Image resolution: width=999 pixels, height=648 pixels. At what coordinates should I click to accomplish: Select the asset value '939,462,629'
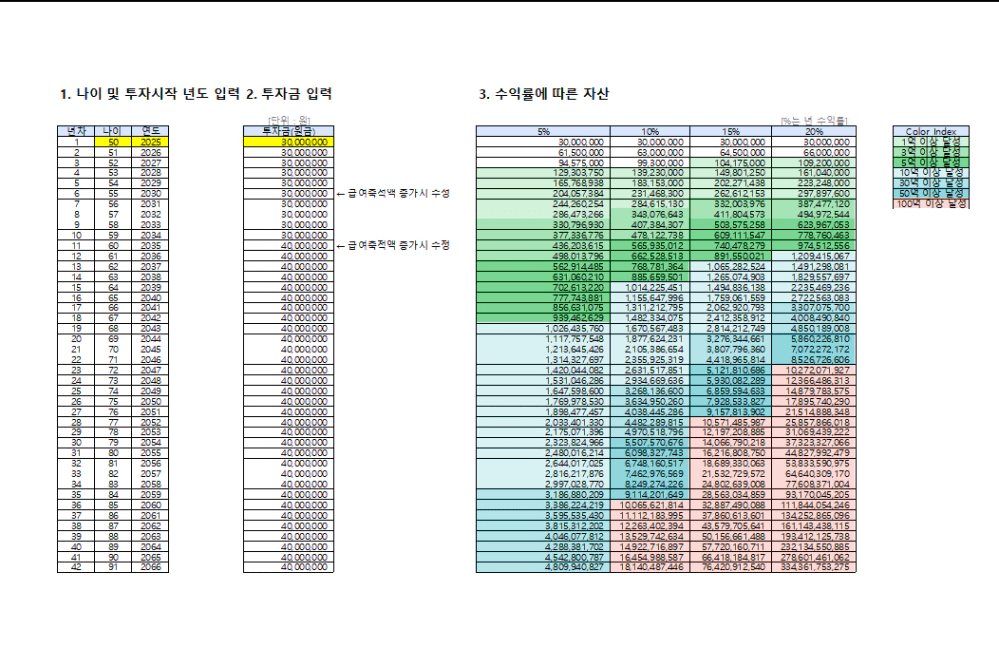click(543, 318)
